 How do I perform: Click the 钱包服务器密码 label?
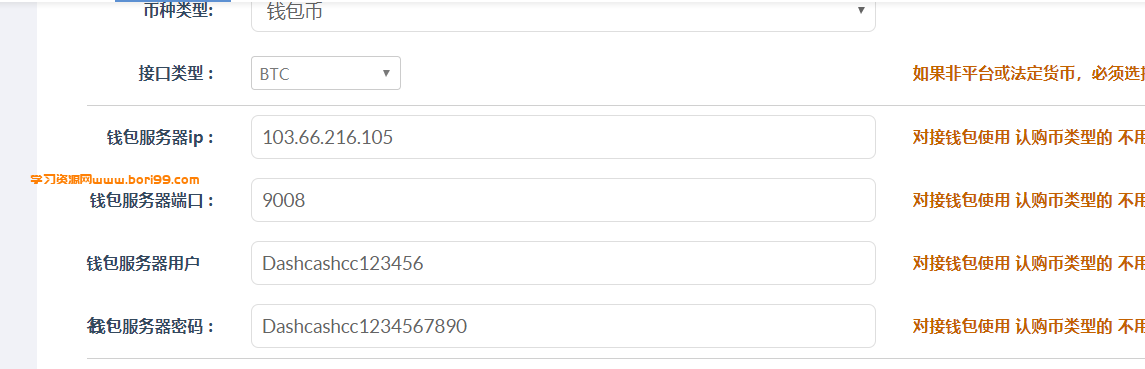[x=152, y=327]
